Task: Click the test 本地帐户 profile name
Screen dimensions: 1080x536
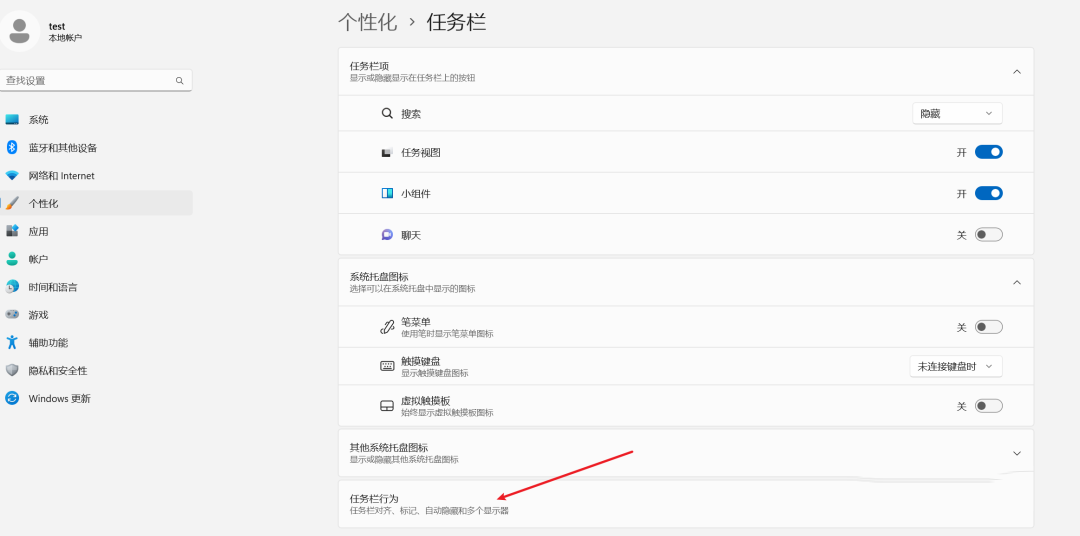Action: pos(65,32)
